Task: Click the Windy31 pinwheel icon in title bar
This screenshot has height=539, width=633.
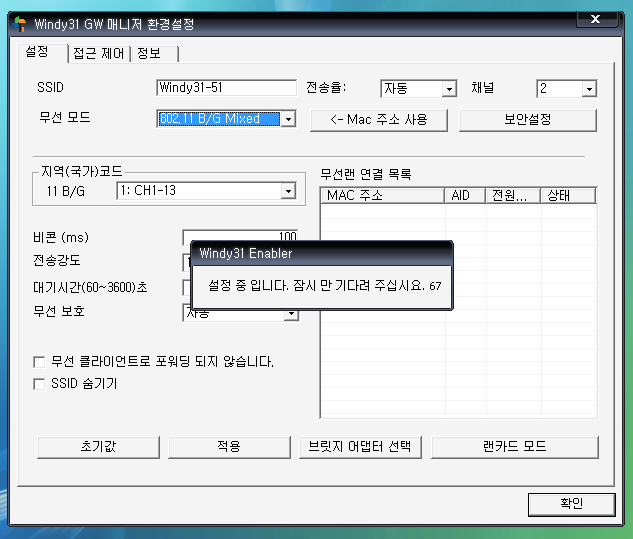Action: 19,24
